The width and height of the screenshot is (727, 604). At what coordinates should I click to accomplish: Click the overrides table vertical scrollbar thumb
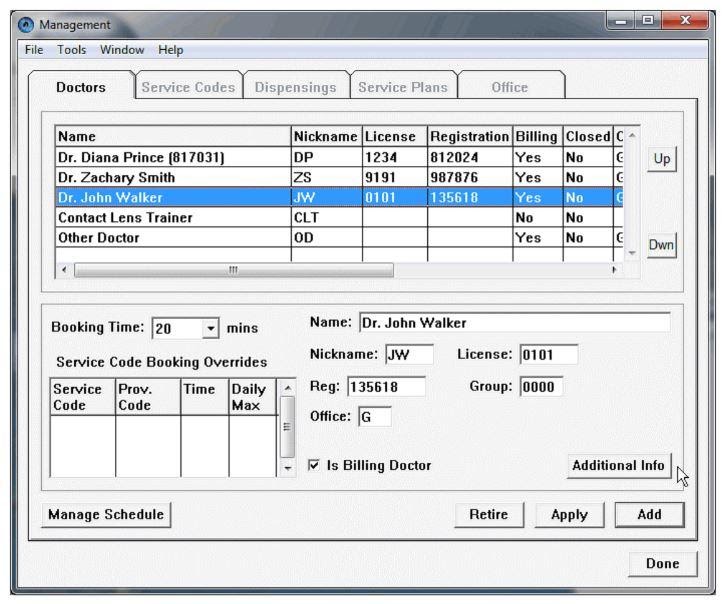[x=287, y=426]
